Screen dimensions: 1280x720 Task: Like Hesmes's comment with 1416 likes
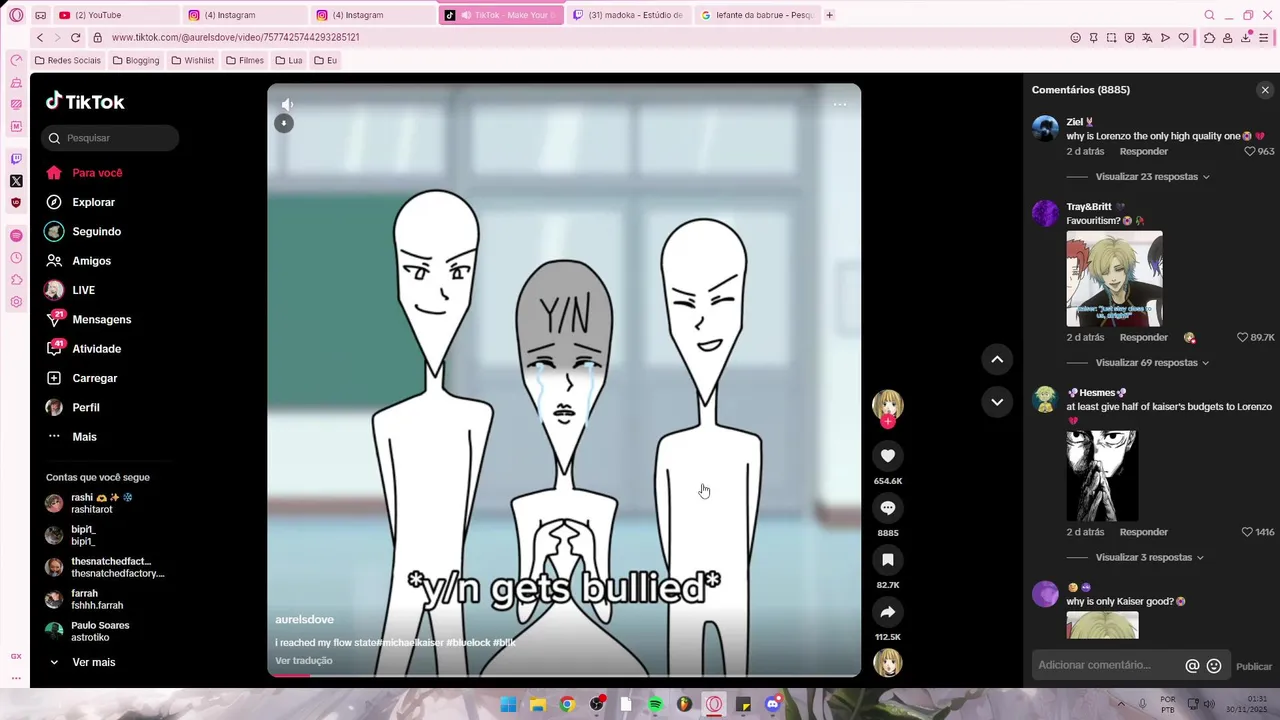[1247, 532]
